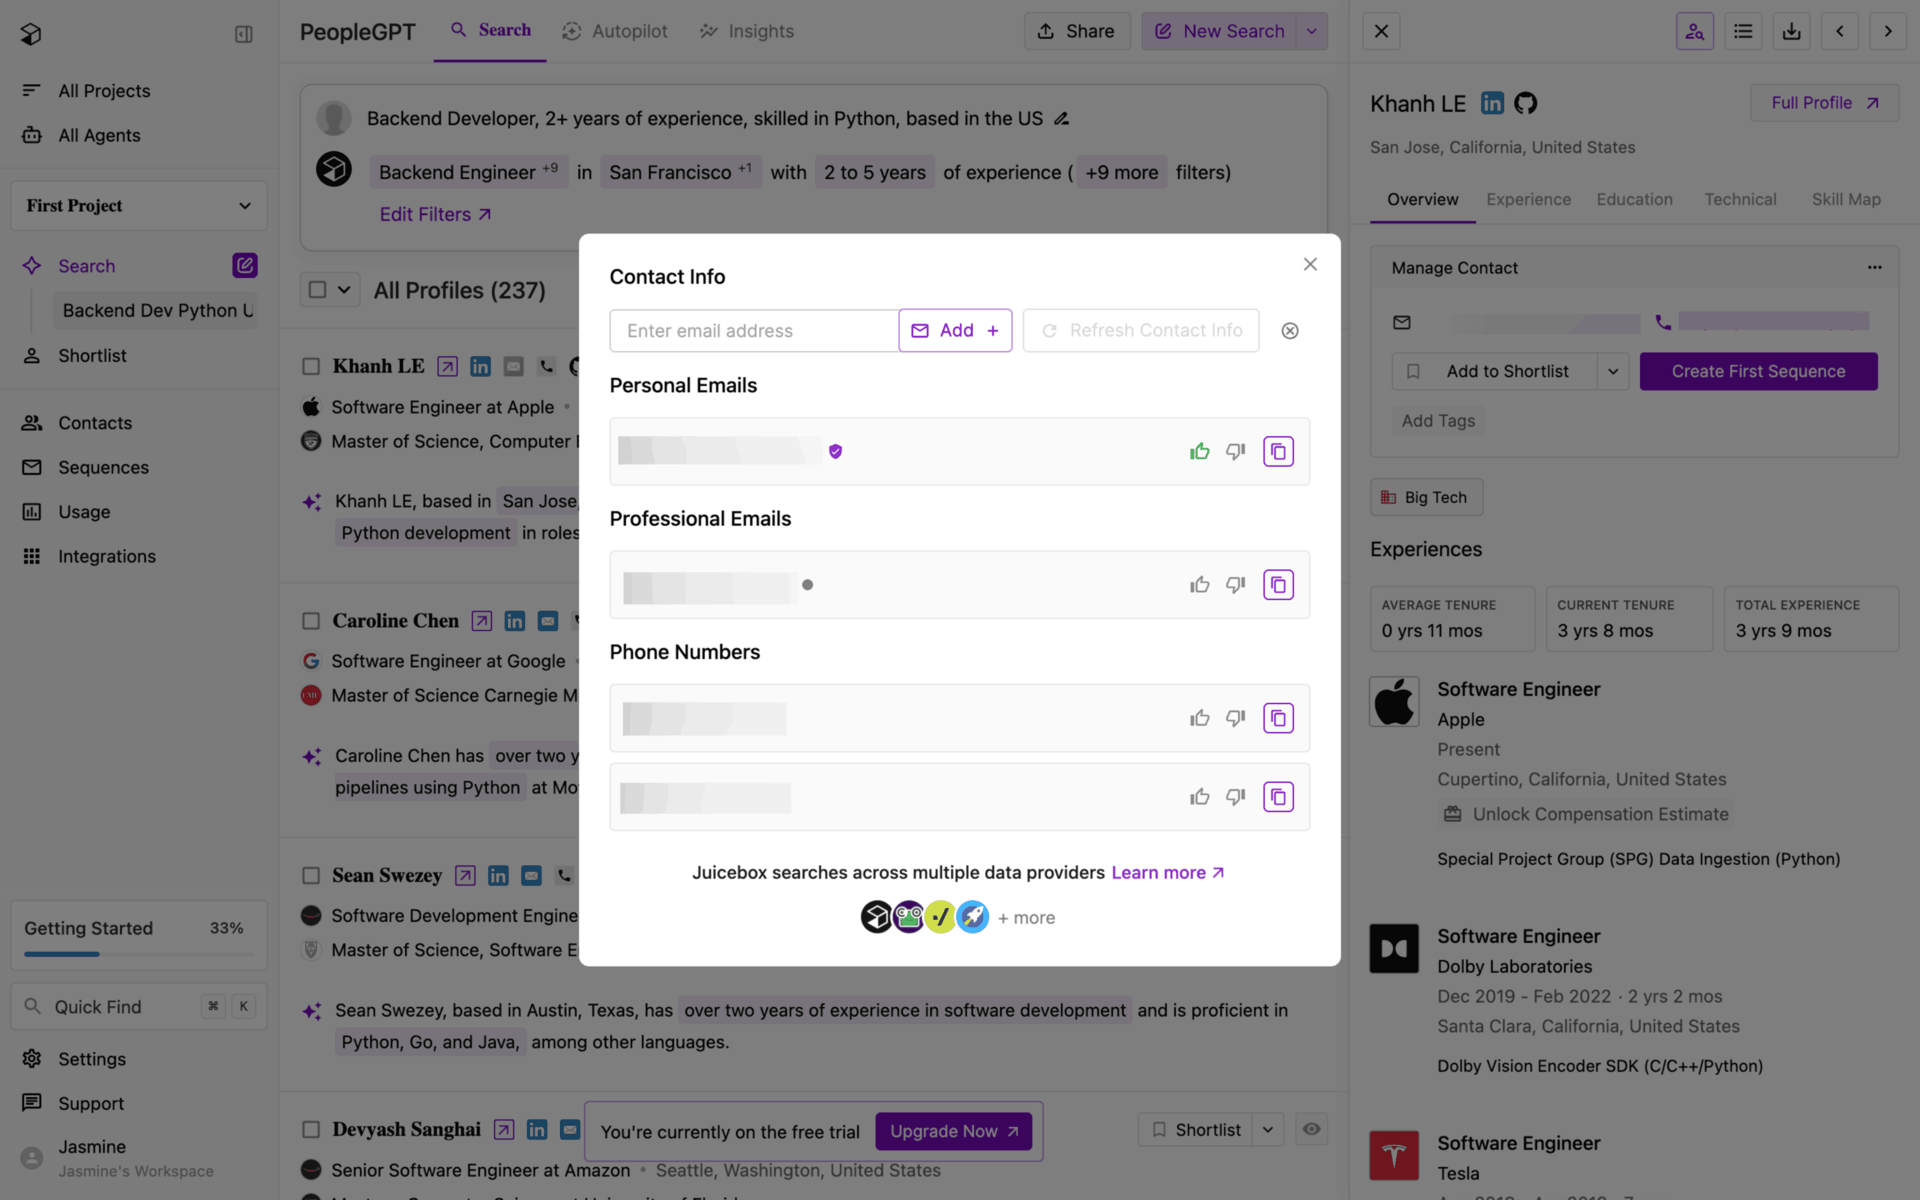This screenshot has width=1920, height=1200.
Task: Switch to the Autopilot tab
Action: click(x=614, y=31)
